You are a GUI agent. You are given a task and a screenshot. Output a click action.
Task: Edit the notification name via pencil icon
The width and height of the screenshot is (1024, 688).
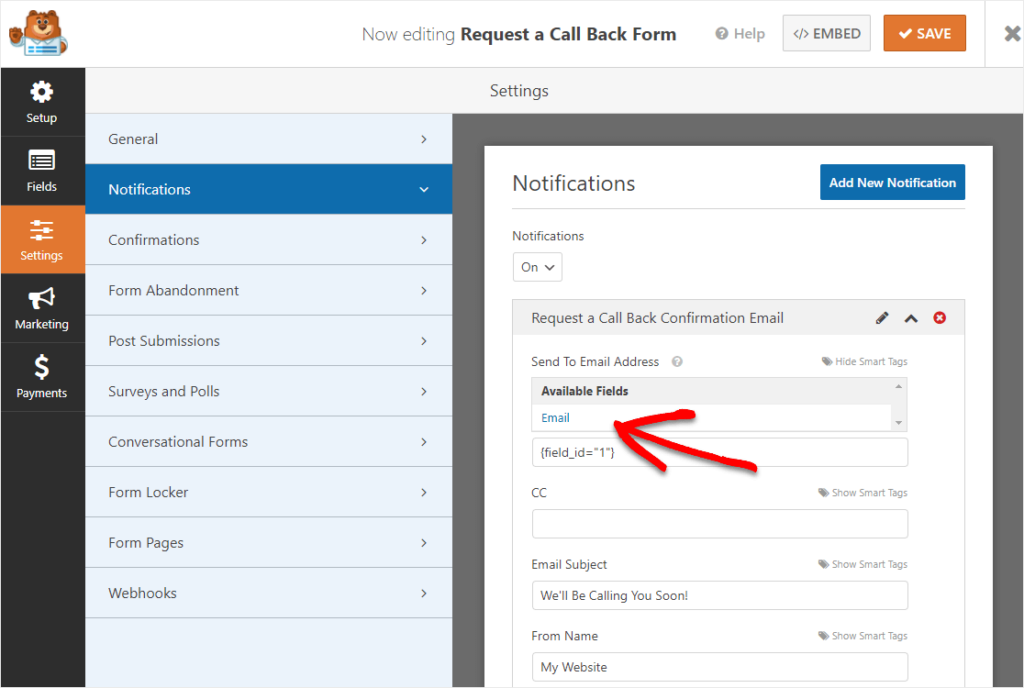(882, 317)
